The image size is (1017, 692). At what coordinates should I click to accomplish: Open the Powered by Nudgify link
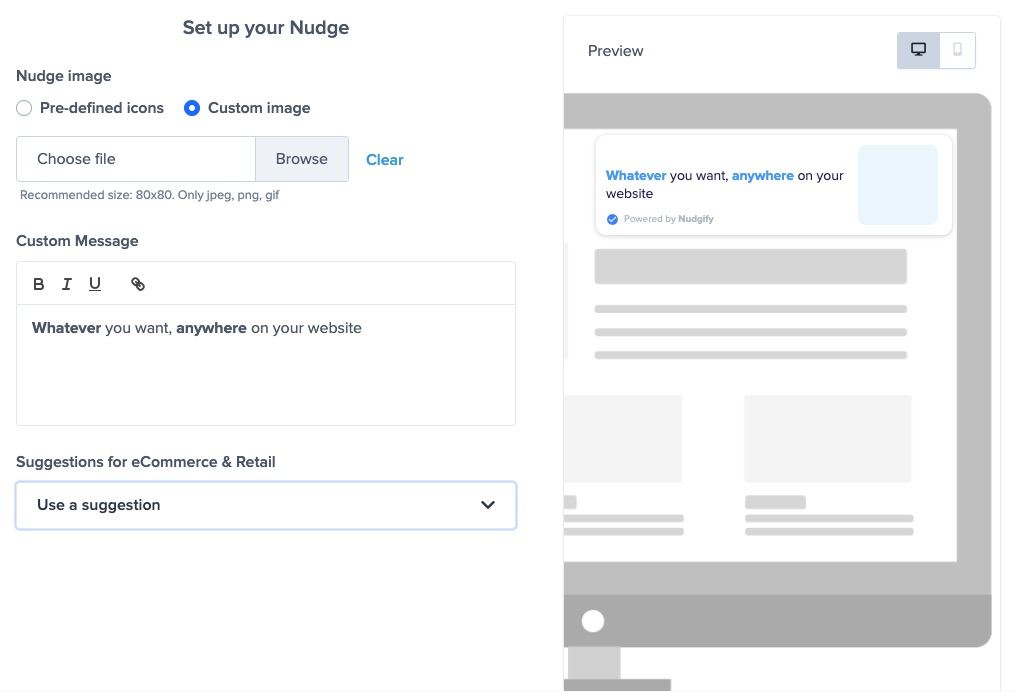coord(668,219)
